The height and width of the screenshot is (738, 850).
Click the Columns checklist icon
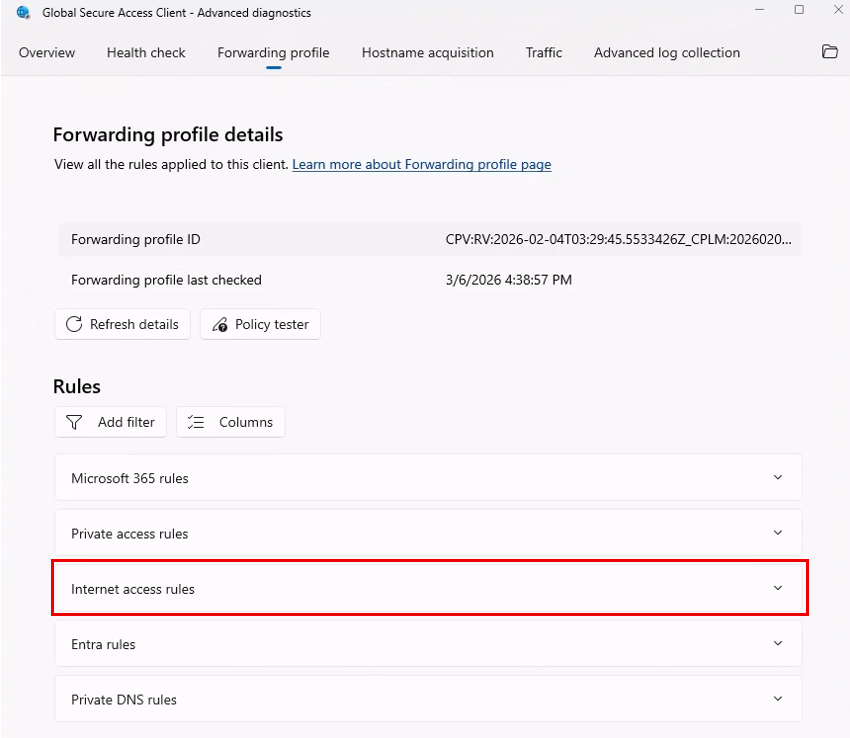[x=196, y=422]
